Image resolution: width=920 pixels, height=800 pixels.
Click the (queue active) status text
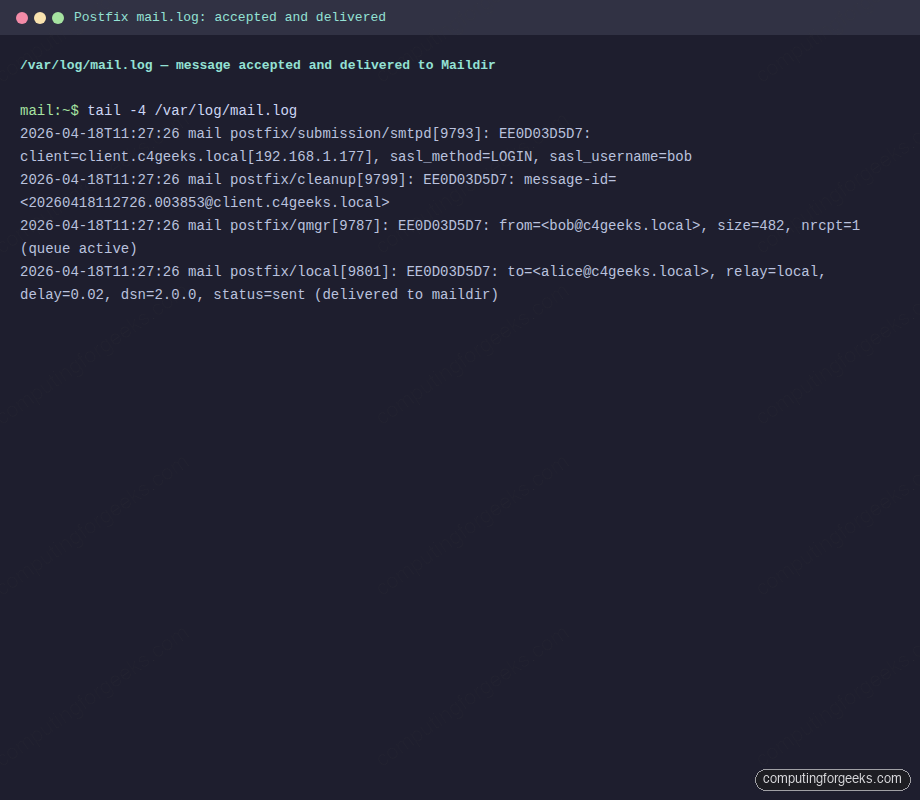[78, 248]
